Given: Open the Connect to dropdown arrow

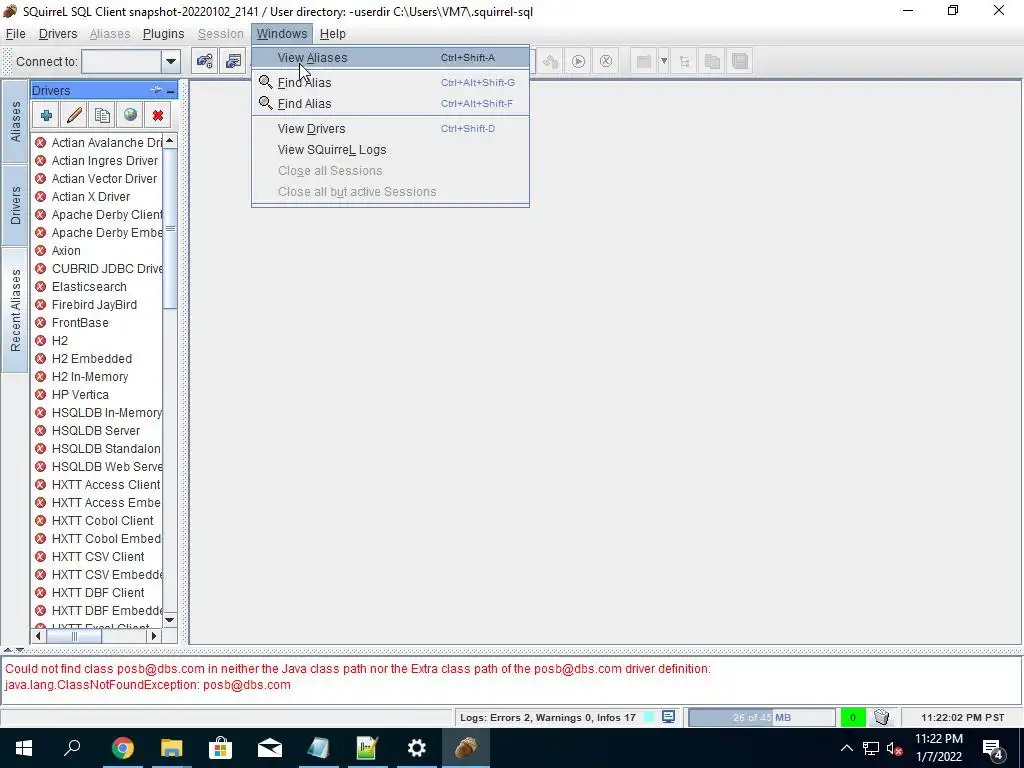Looking at the screenshot, I should coord(170,61).
